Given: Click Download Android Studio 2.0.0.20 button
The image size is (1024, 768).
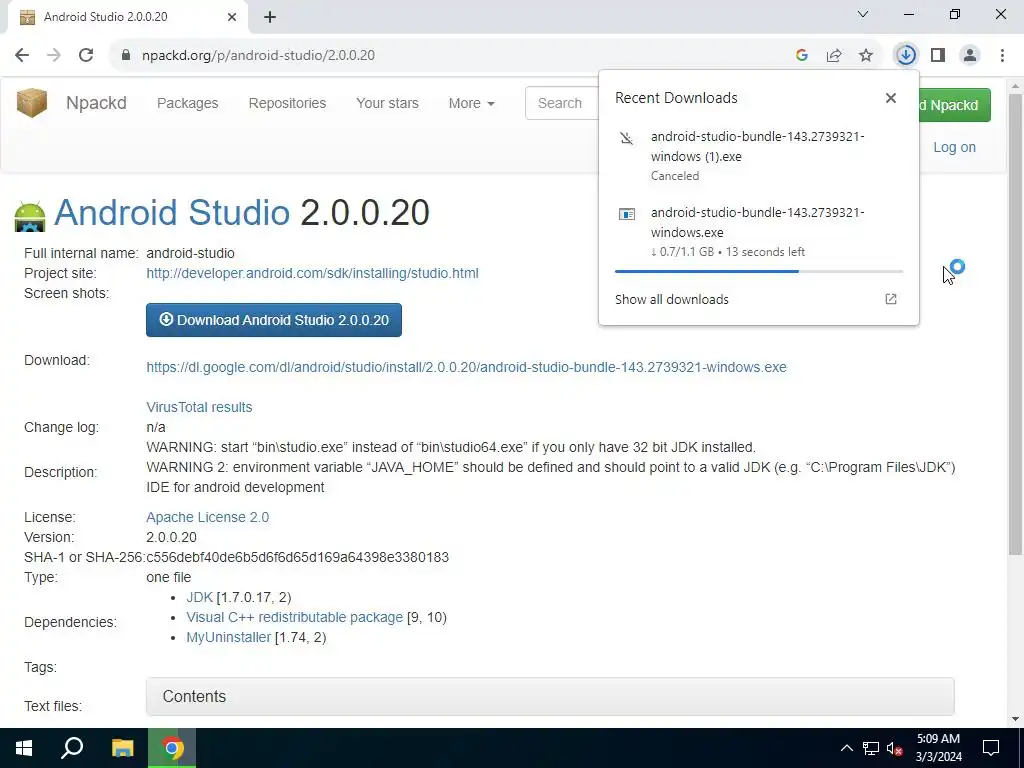Looking at the screenshot, I should pos(274,320).
